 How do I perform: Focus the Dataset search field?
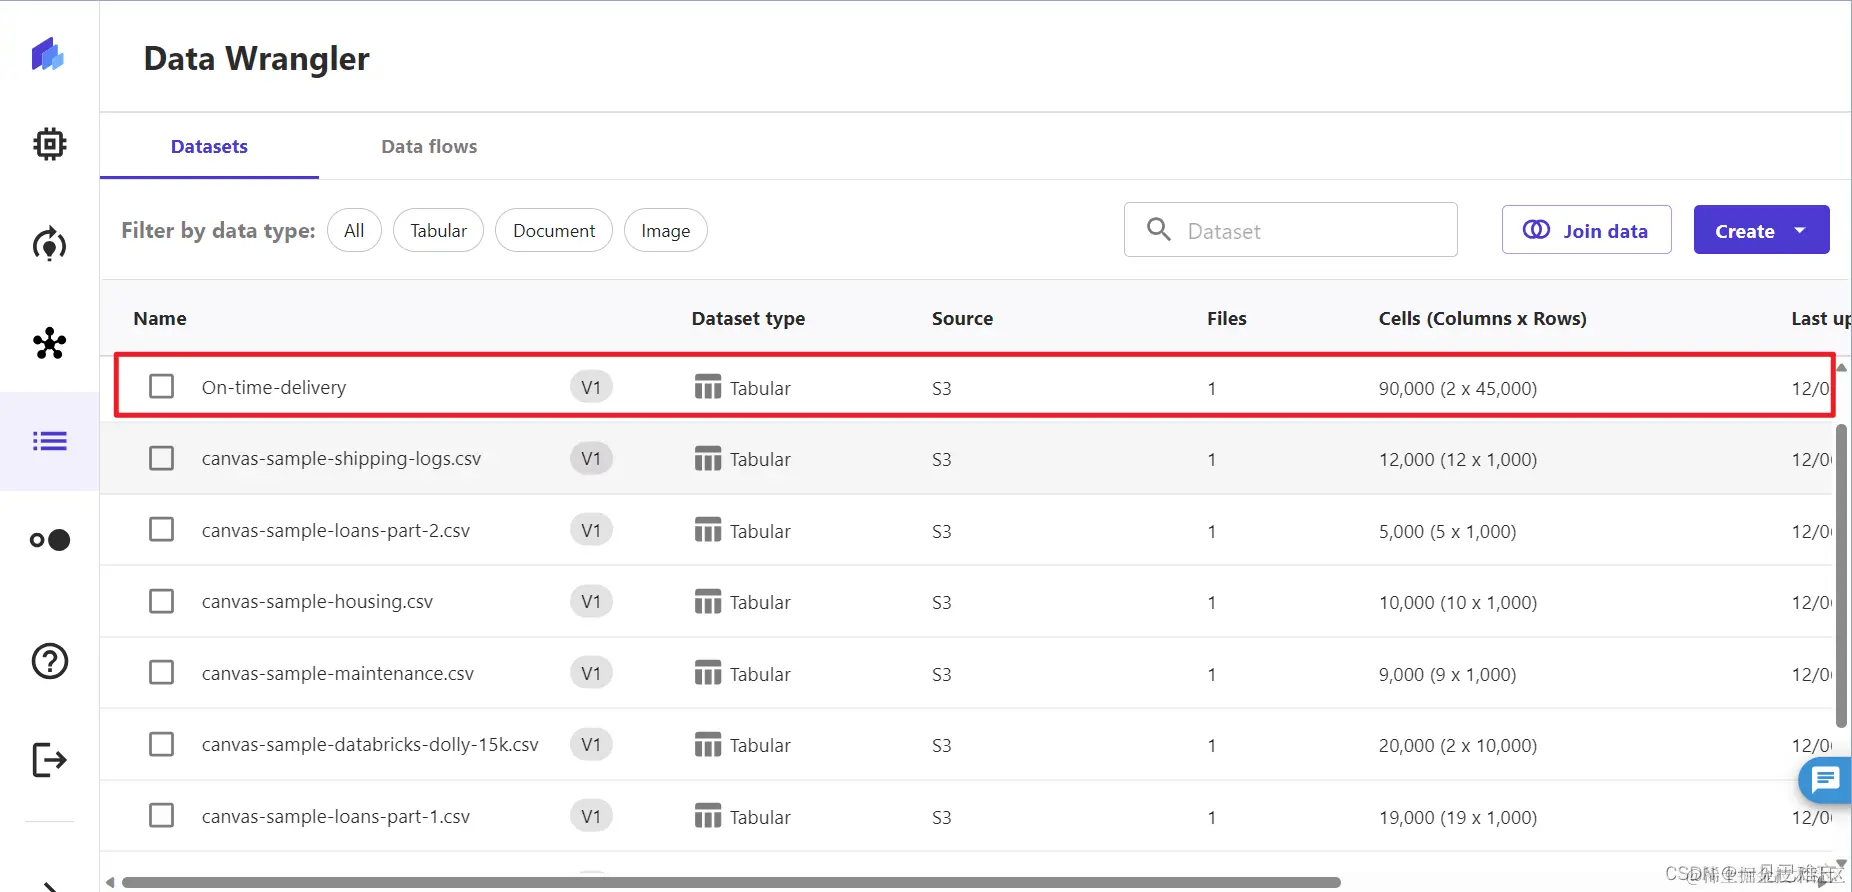pyautogui.click(x=1290, y=230)
